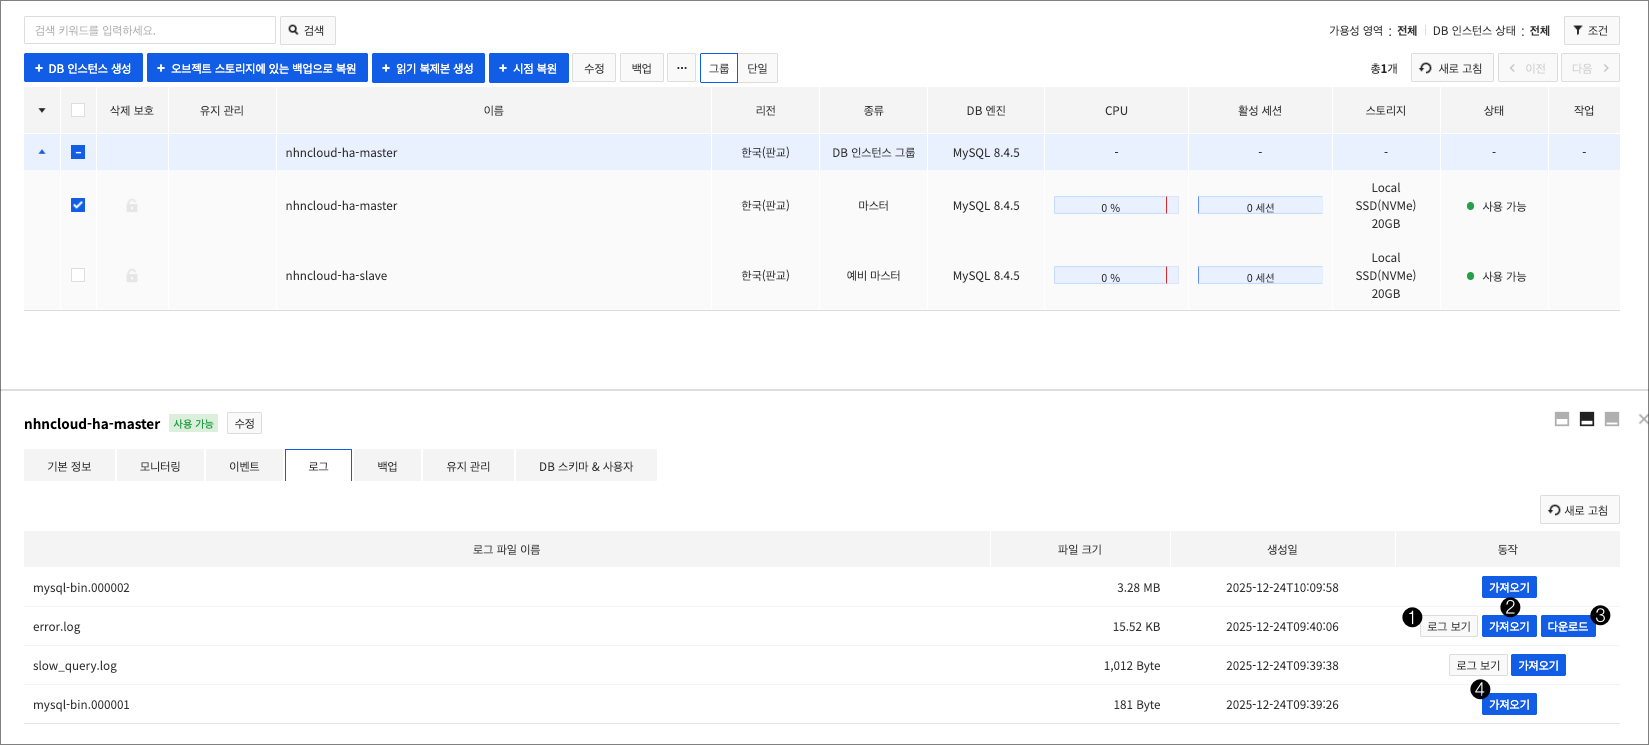Click the log panel 새로 고침 button
The height and width of the screenshot is (745, 1649).
click(1579, 510)
